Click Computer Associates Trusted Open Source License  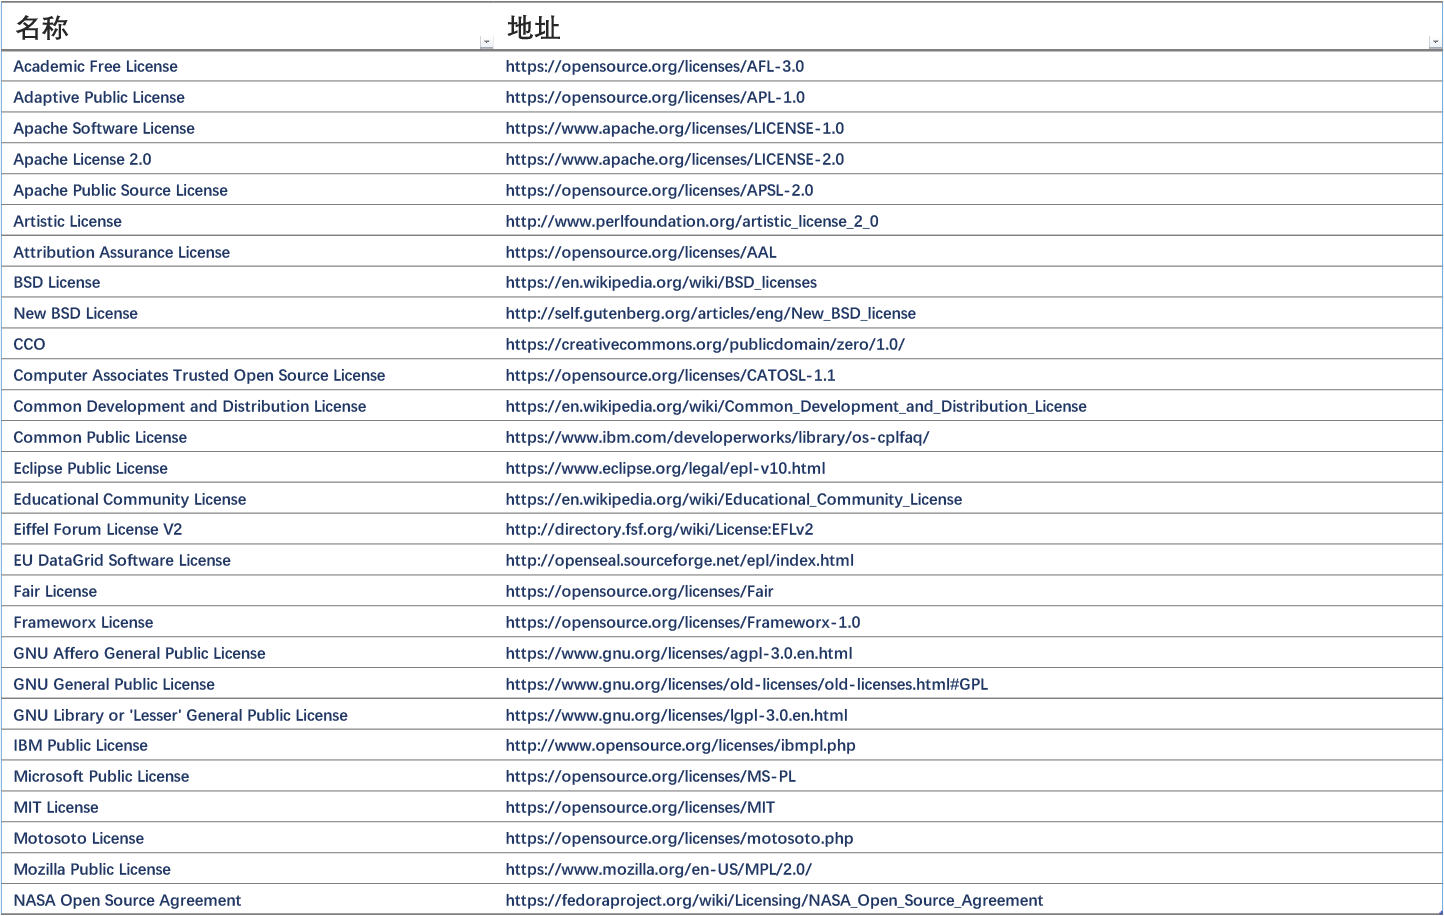[200, 375]
